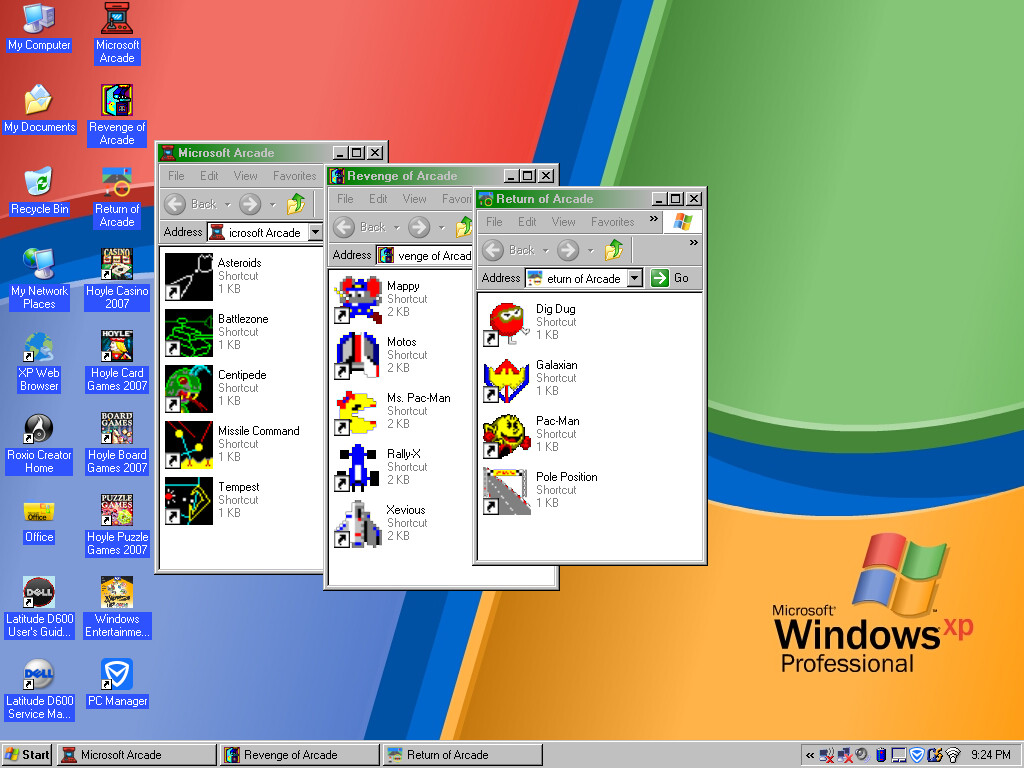Click the Missile Command shortcut icon
Screen dimensions: 1024x768
(x=189, y=445)
